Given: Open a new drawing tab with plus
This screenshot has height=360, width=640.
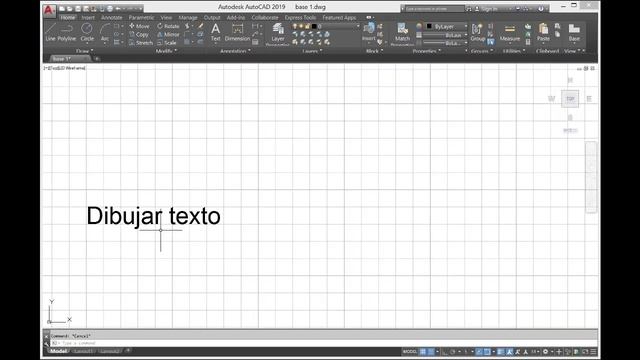Looking at the screenshot, I should pyautogui.click(x=97, y=59).
